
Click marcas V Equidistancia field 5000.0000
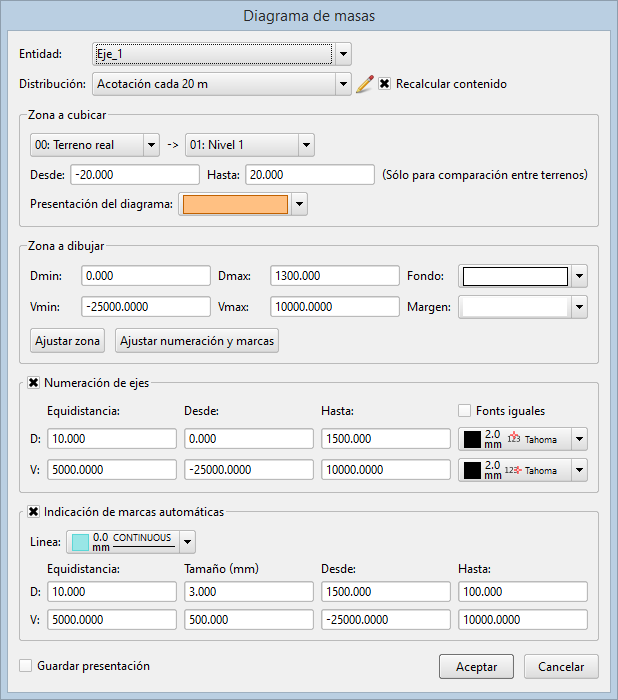point(112,620)
